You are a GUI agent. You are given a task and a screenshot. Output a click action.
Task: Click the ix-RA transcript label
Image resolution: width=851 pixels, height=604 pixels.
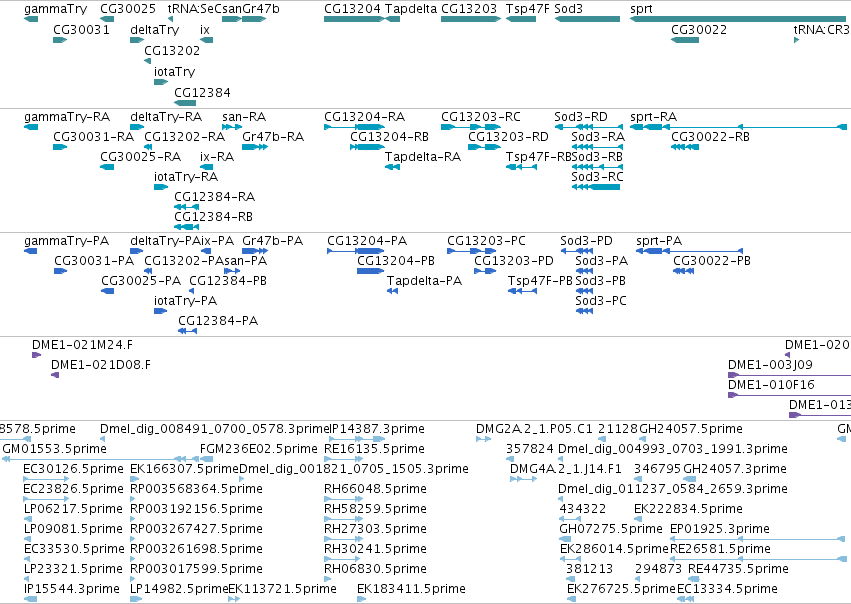(217, 157)
